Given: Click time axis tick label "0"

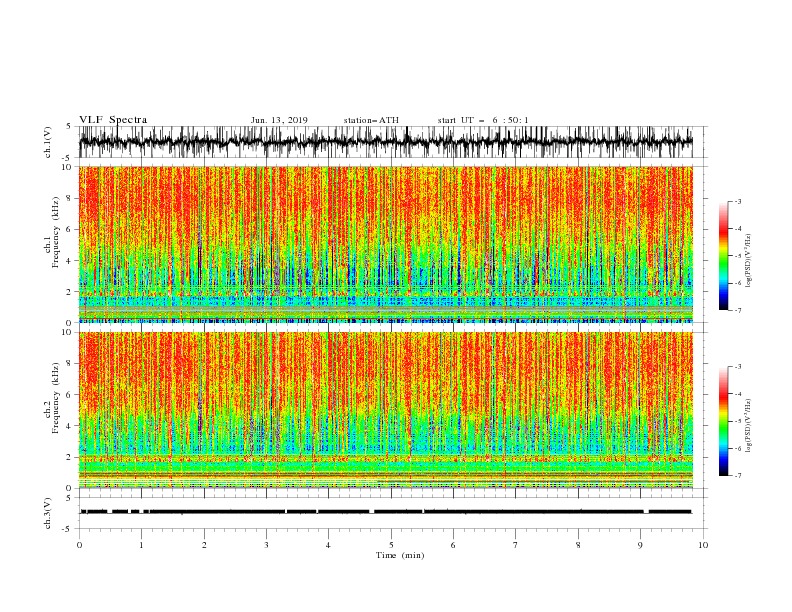Looking at the screenshot, I should click(x=79, y=545).
